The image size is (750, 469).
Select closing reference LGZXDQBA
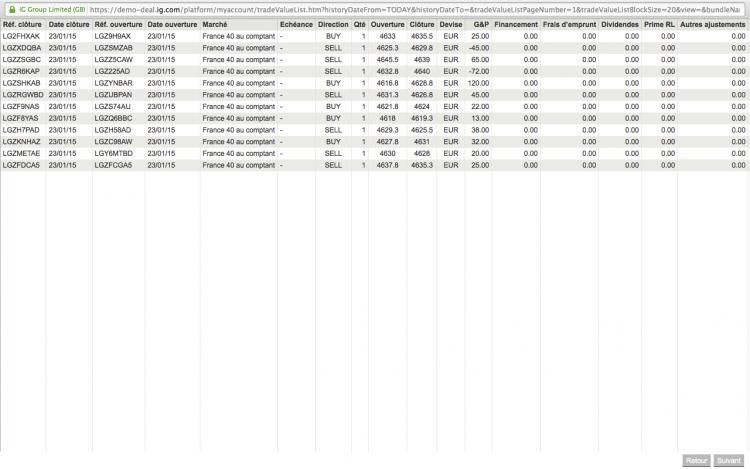(22, 48)
